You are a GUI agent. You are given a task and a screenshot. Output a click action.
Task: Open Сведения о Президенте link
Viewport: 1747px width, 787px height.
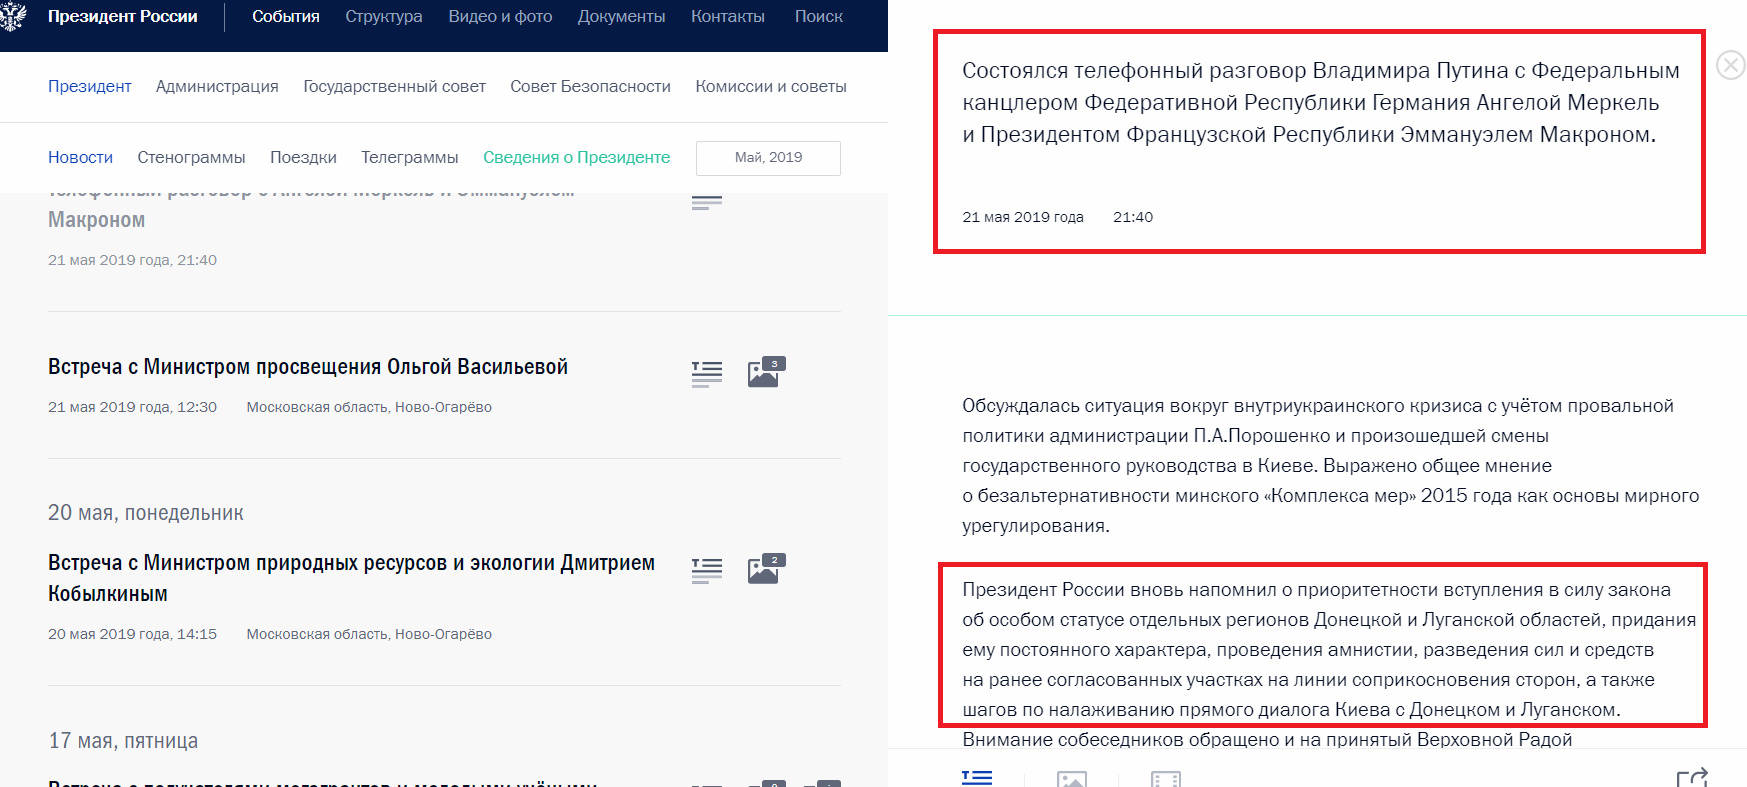tap(577, 158)
